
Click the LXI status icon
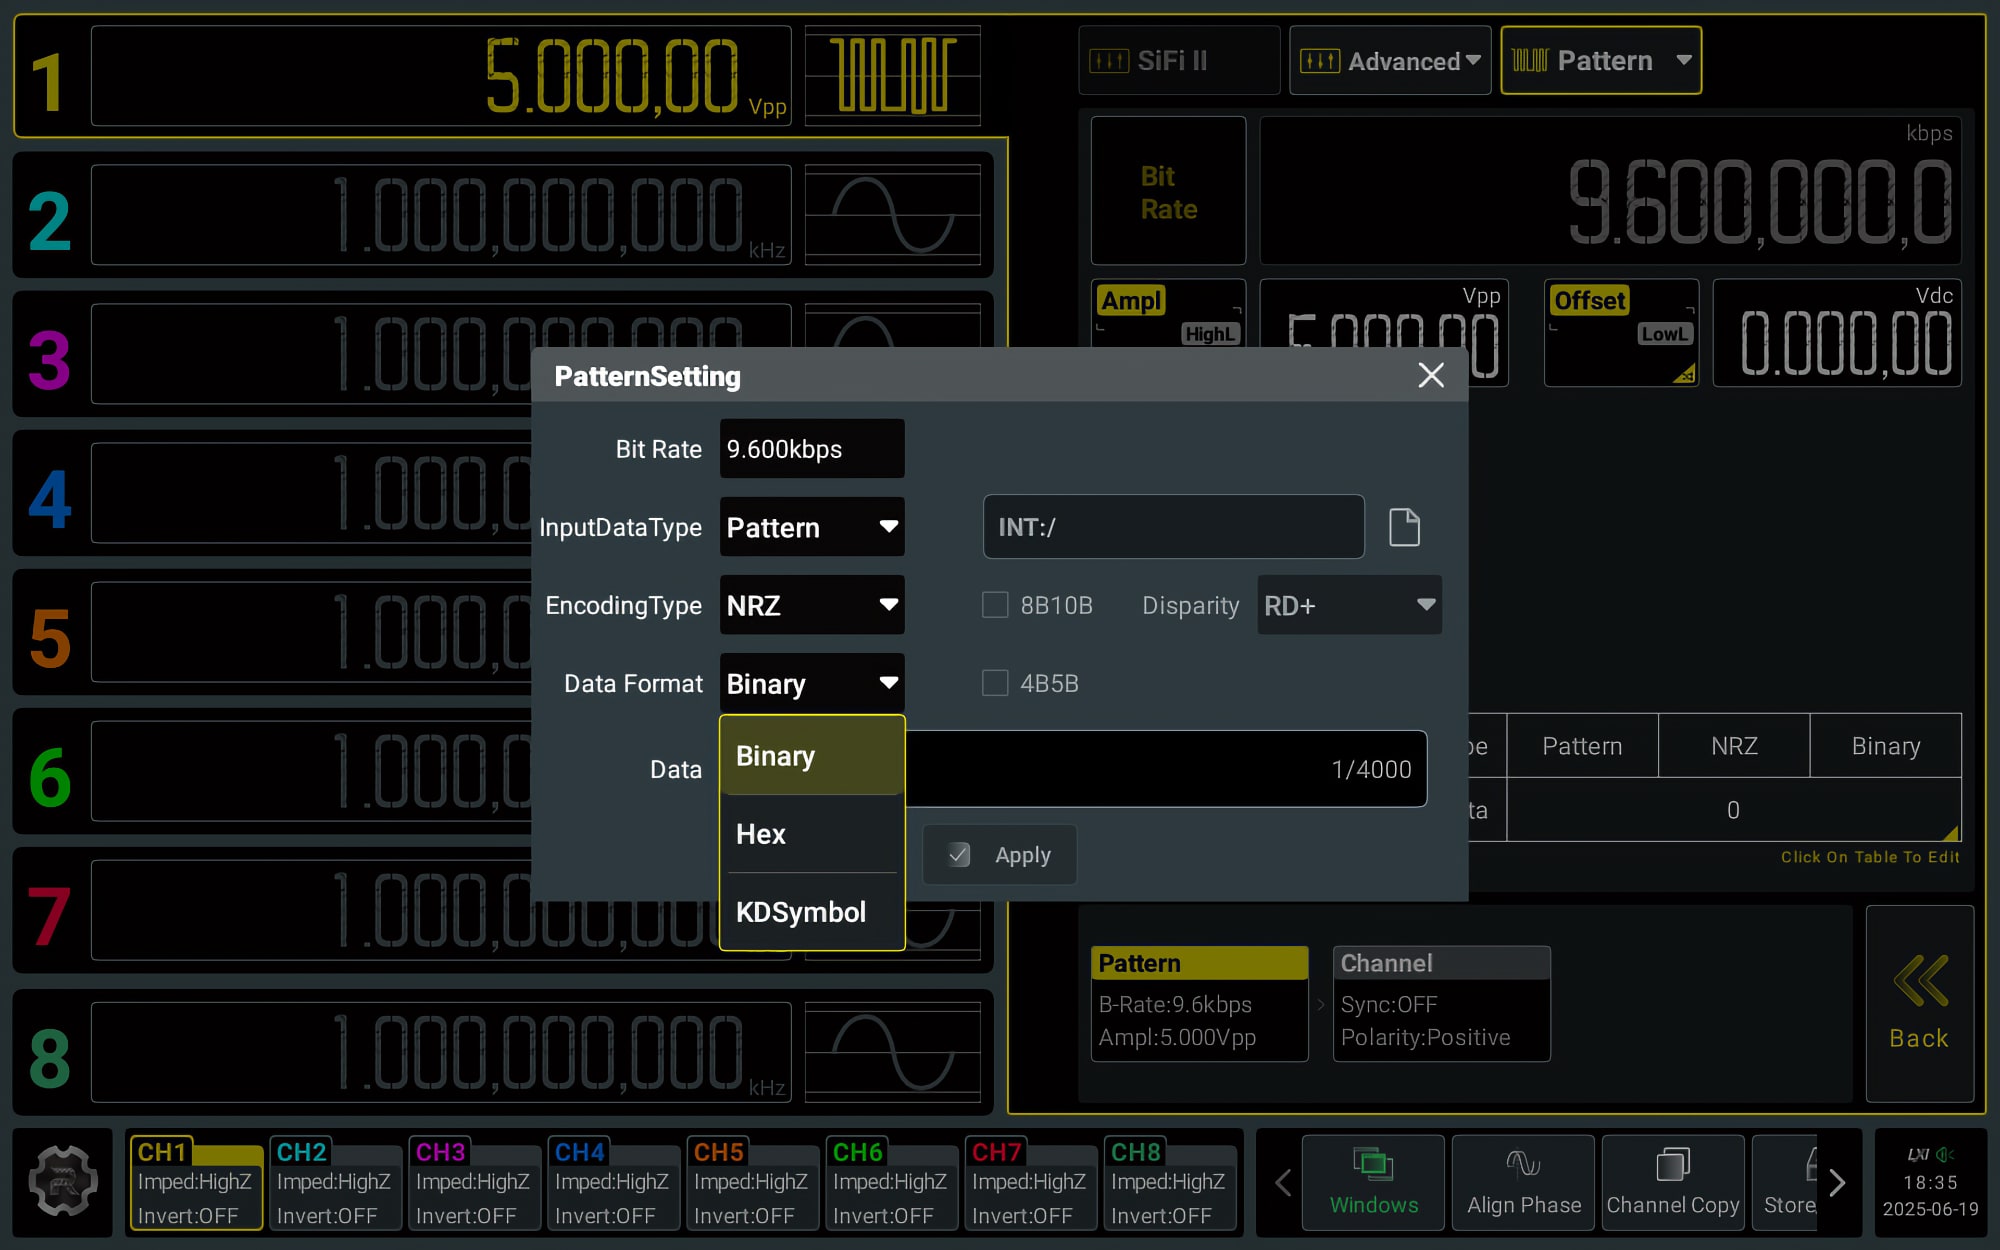[x=1917, y=1154]
